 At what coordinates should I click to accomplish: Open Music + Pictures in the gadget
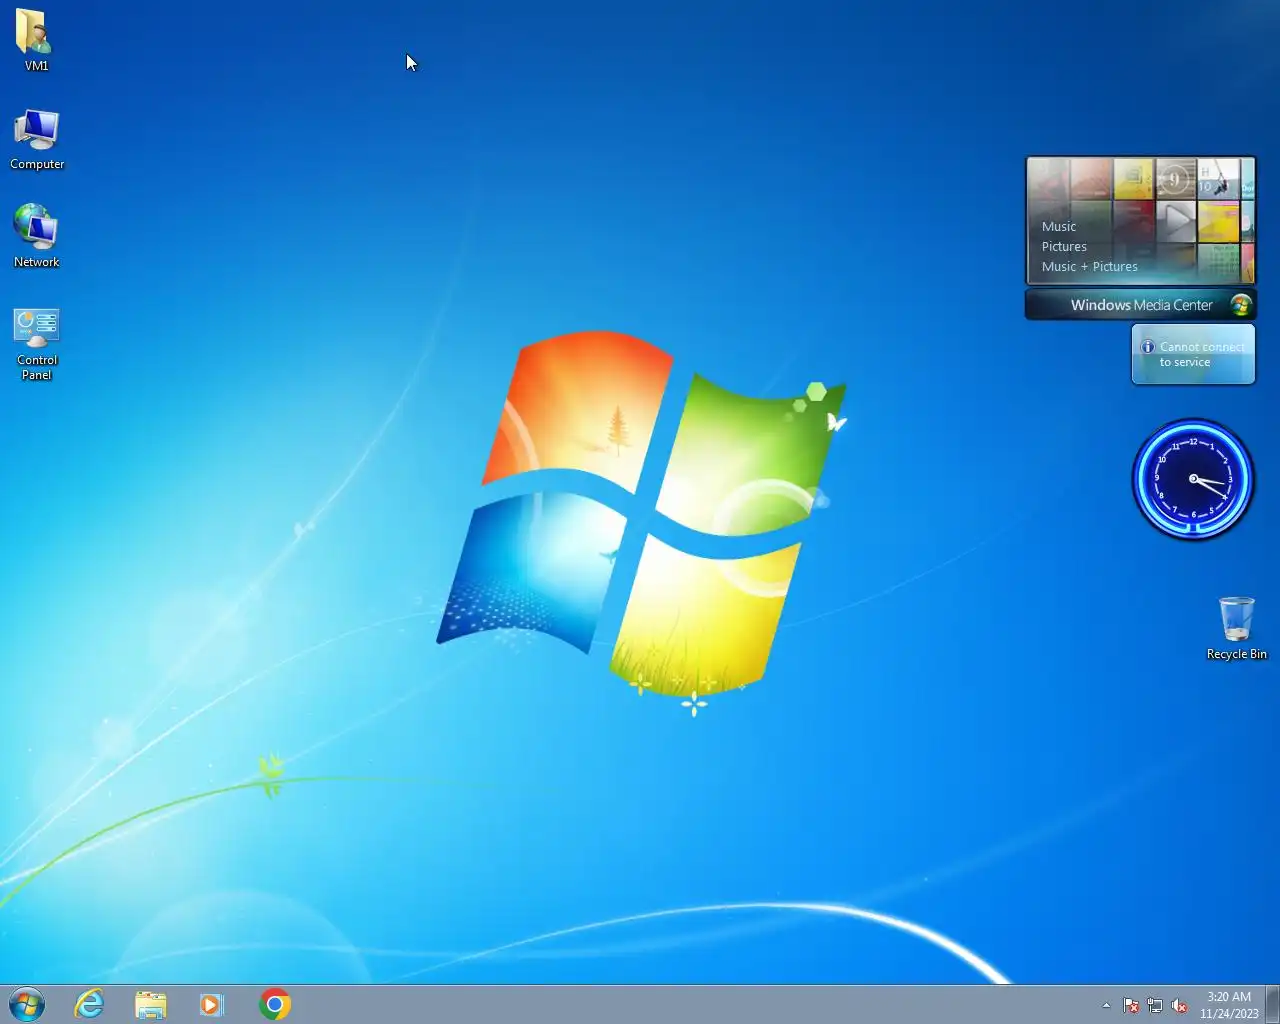1090,266
